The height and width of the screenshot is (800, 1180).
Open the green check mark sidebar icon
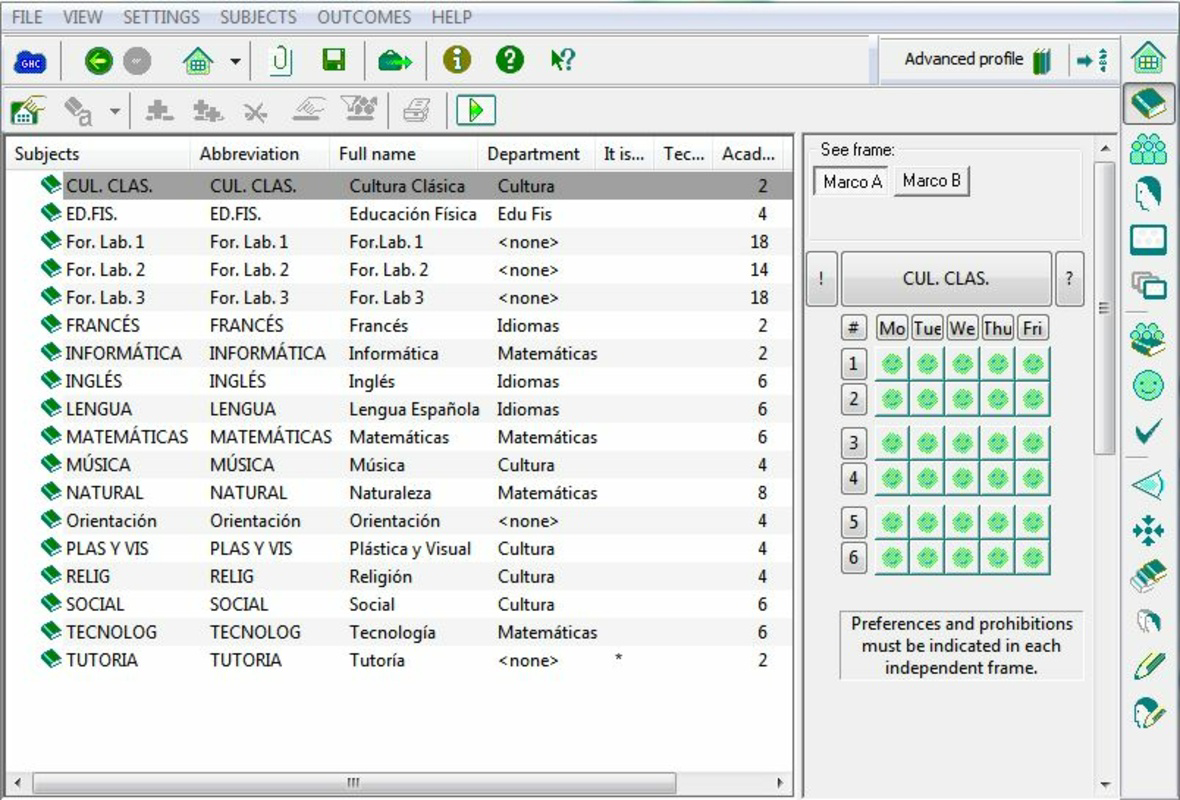pos(1148,432)
